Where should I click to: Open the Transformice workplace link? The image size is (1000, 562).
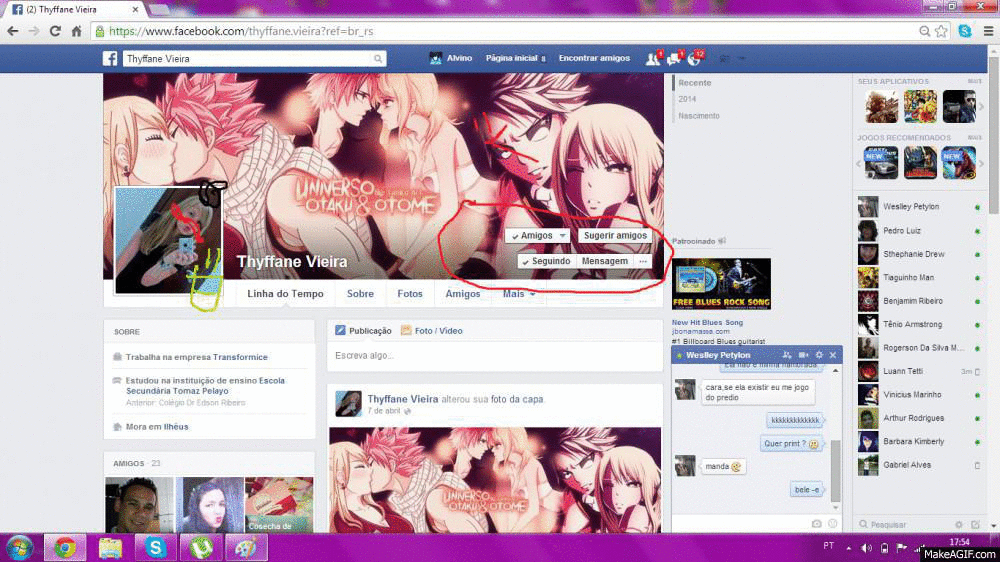point(239,357)
